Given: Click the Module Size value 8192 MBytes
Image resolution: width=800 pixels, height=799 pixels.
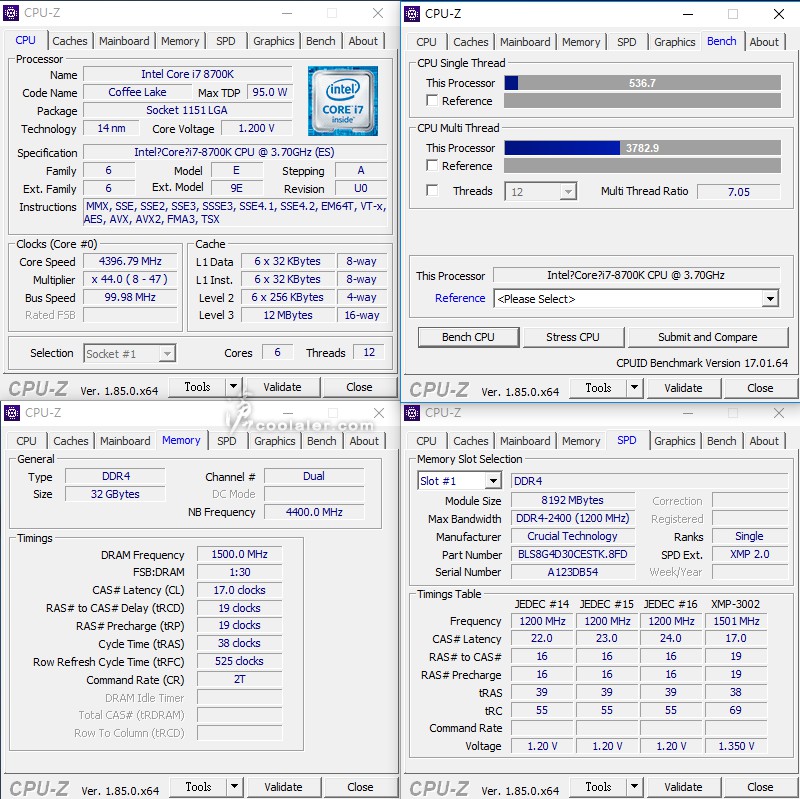Looking at the screenshot, I should pos(572,500).
